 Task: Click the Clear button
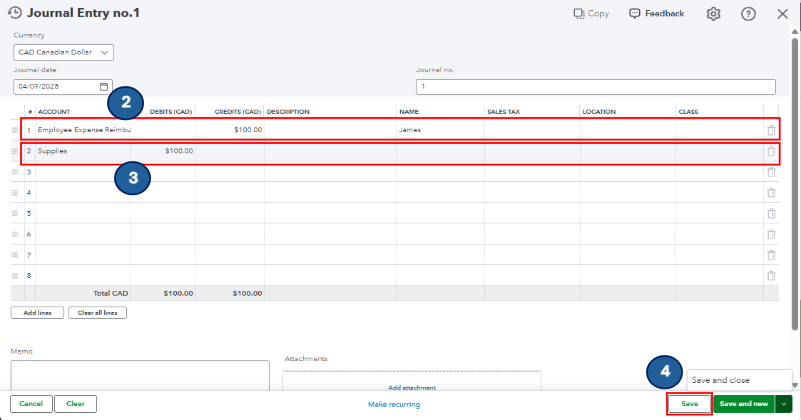(x=75, y=404)
